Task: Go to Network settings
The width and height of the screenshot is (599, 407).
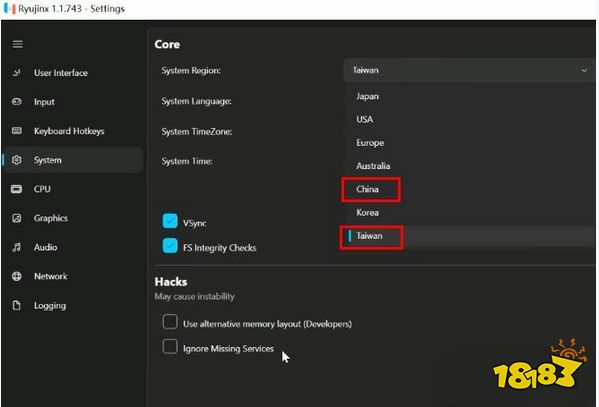Action: [73, 276]
